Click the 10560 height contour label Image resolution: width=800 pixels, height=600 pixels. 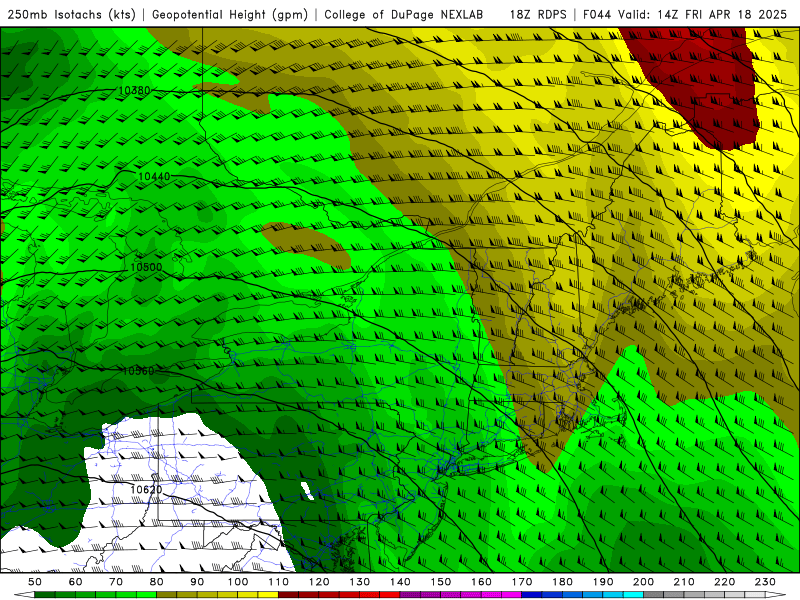(x=138, y=371)
